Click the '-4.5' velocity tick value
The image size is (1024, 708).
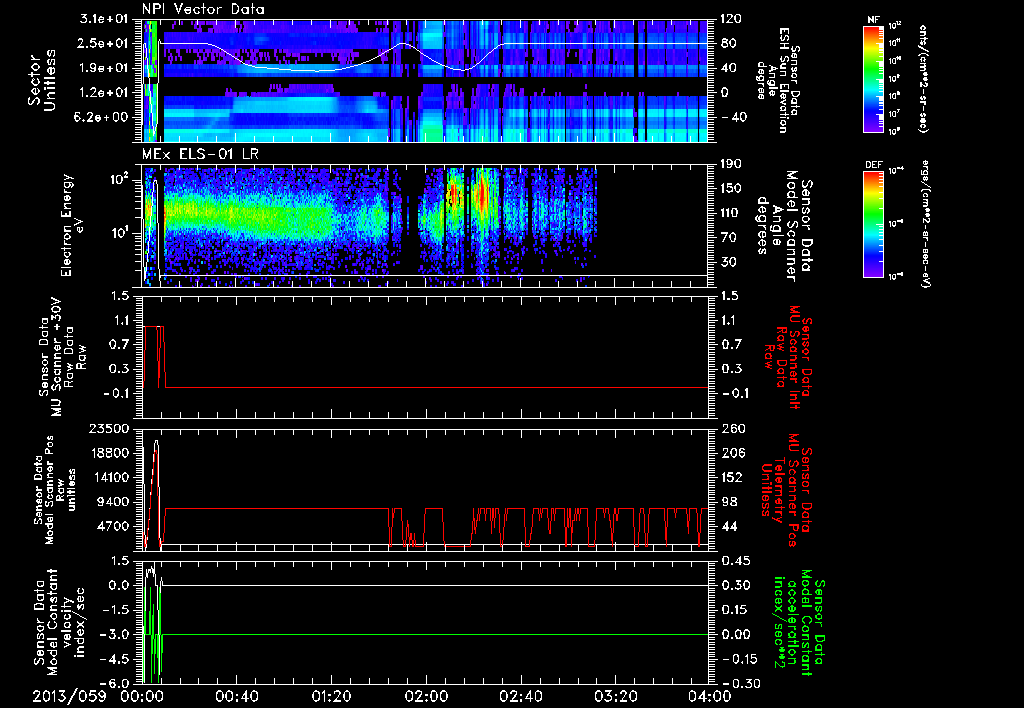point(112,659)
